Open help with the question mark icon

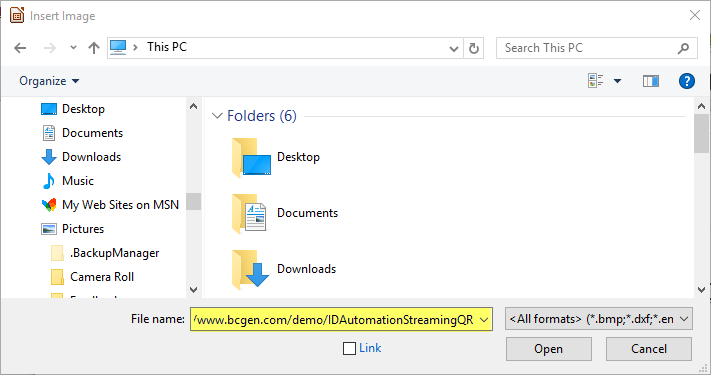pos(687,81)
